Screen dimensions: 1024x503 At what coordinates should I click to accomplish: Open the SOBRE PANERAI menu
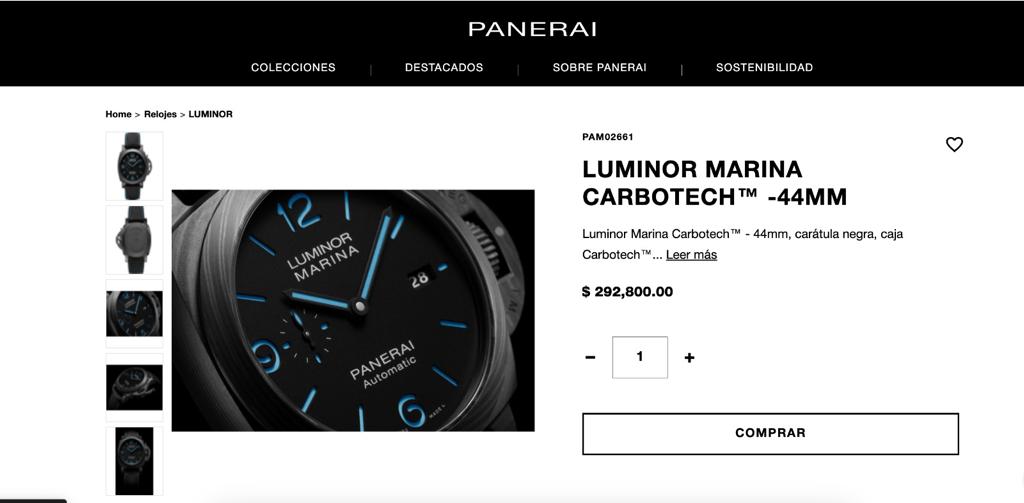coord(600,67)
